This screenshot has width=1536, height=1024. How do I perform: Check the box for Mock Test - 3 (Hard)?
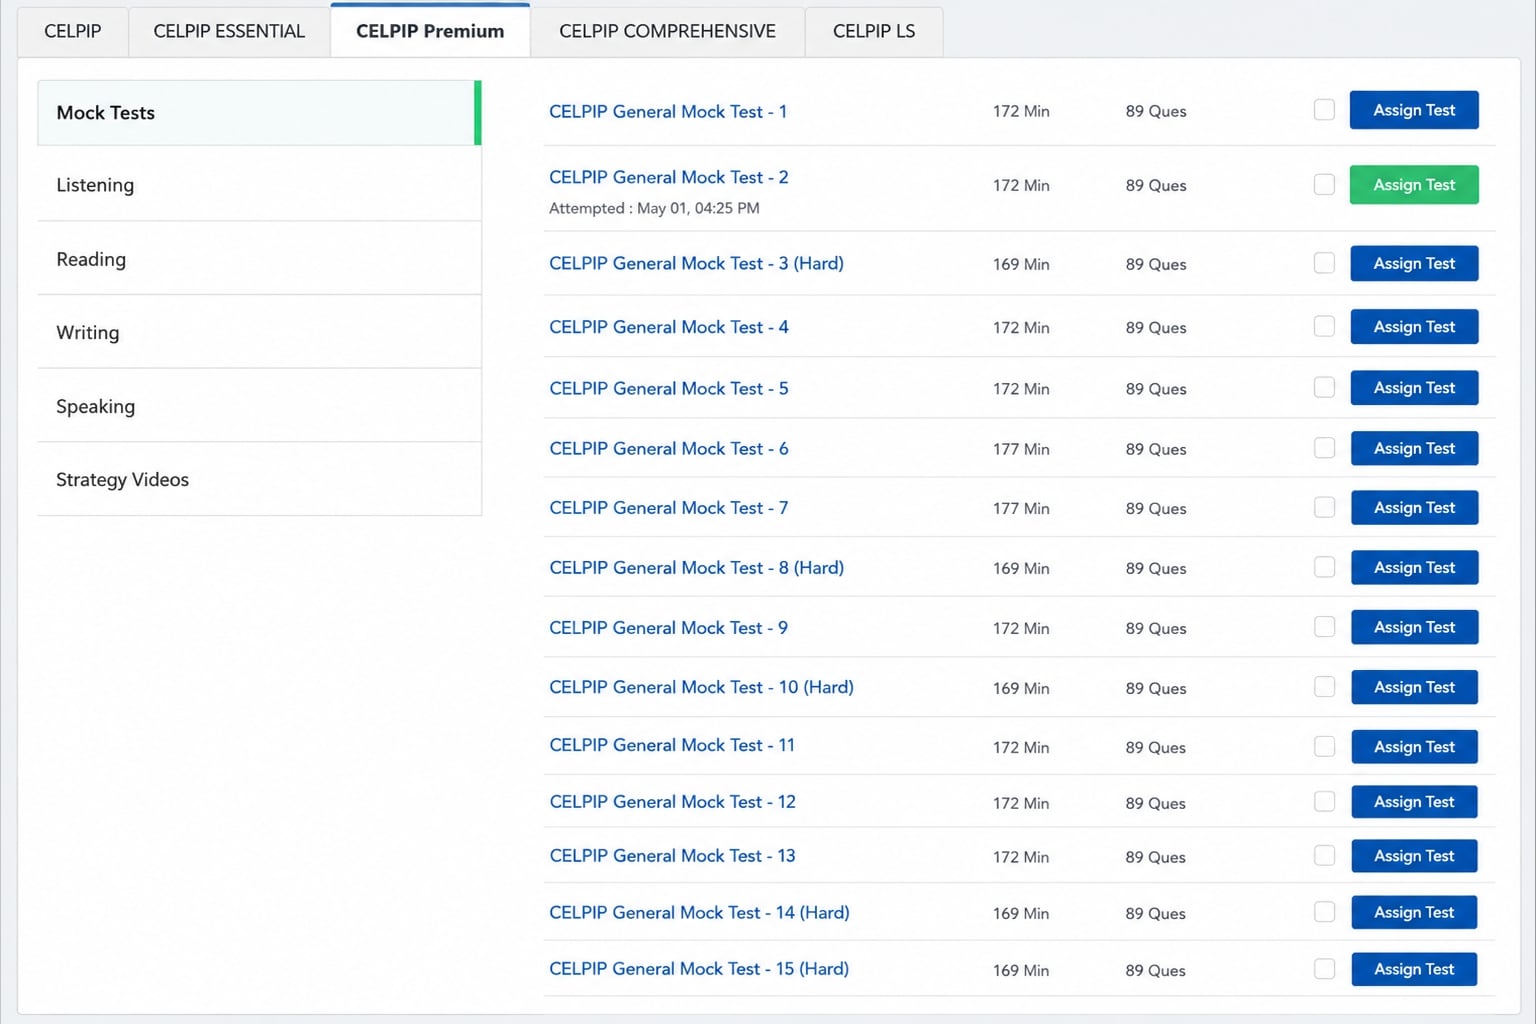pos(1324,263)
